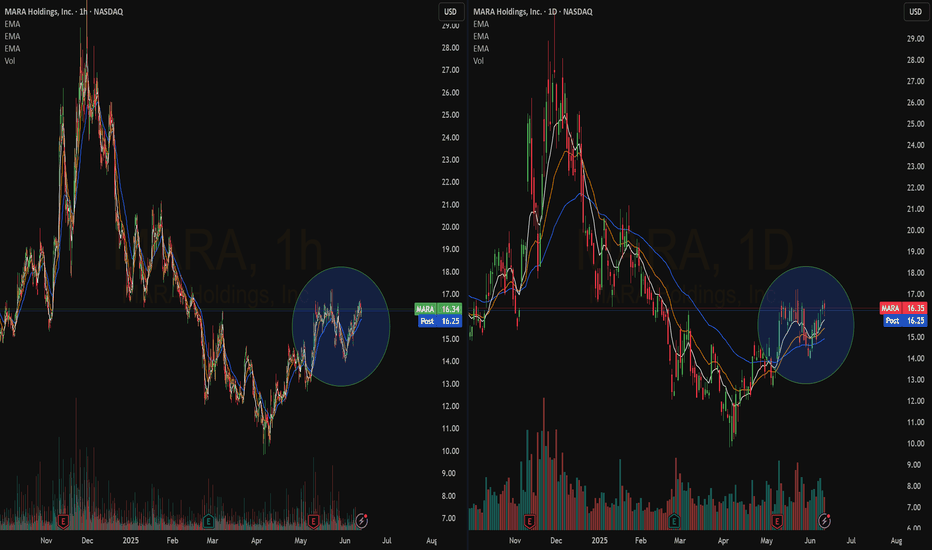Click the second EMA indicator in 1D legend

[481, 36]
